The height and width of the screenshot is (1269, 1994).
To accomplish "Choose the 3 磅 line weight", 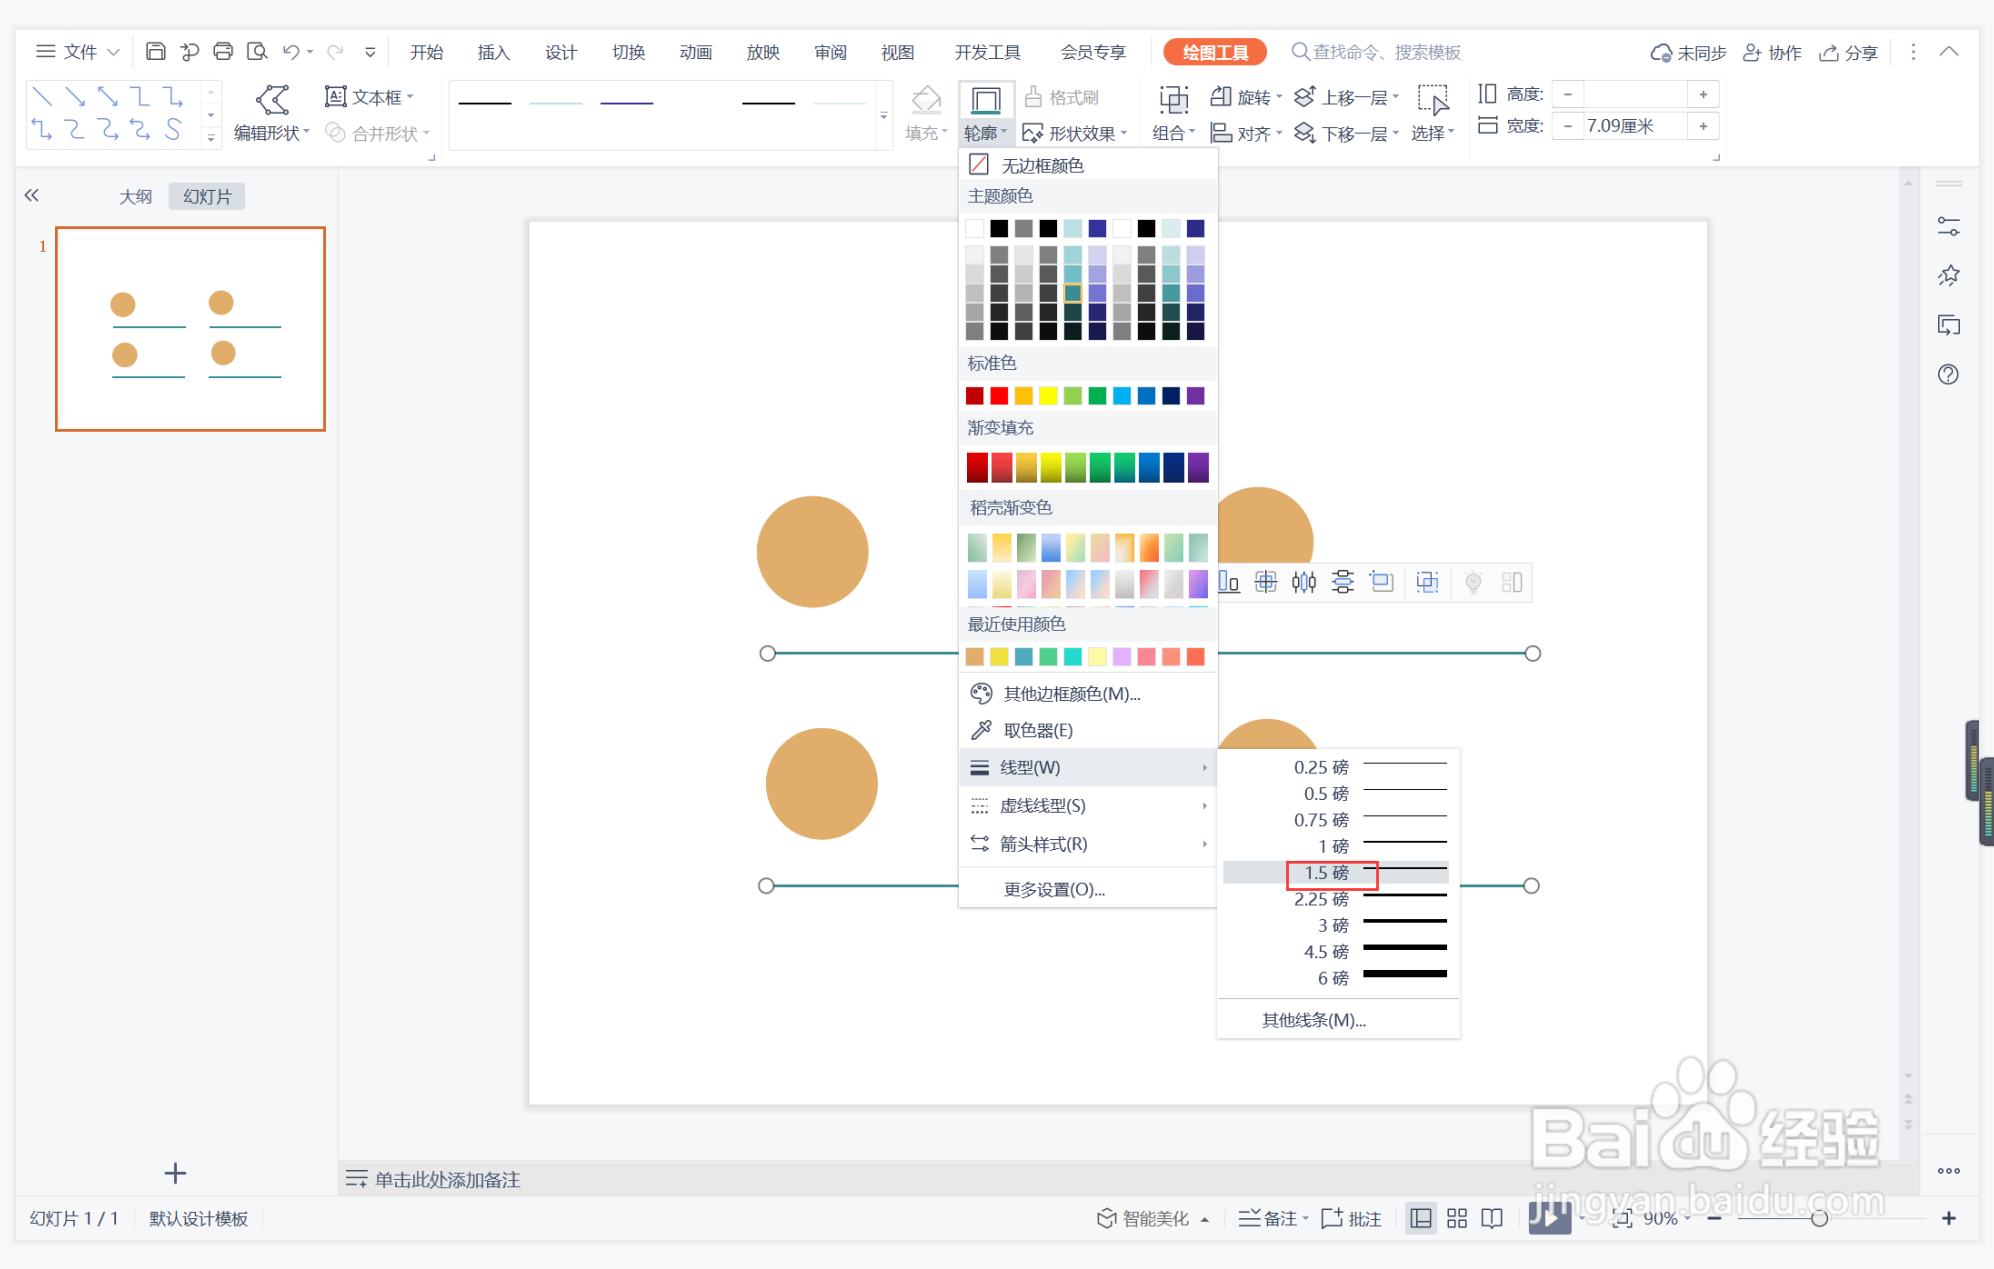I will 1336,925.
